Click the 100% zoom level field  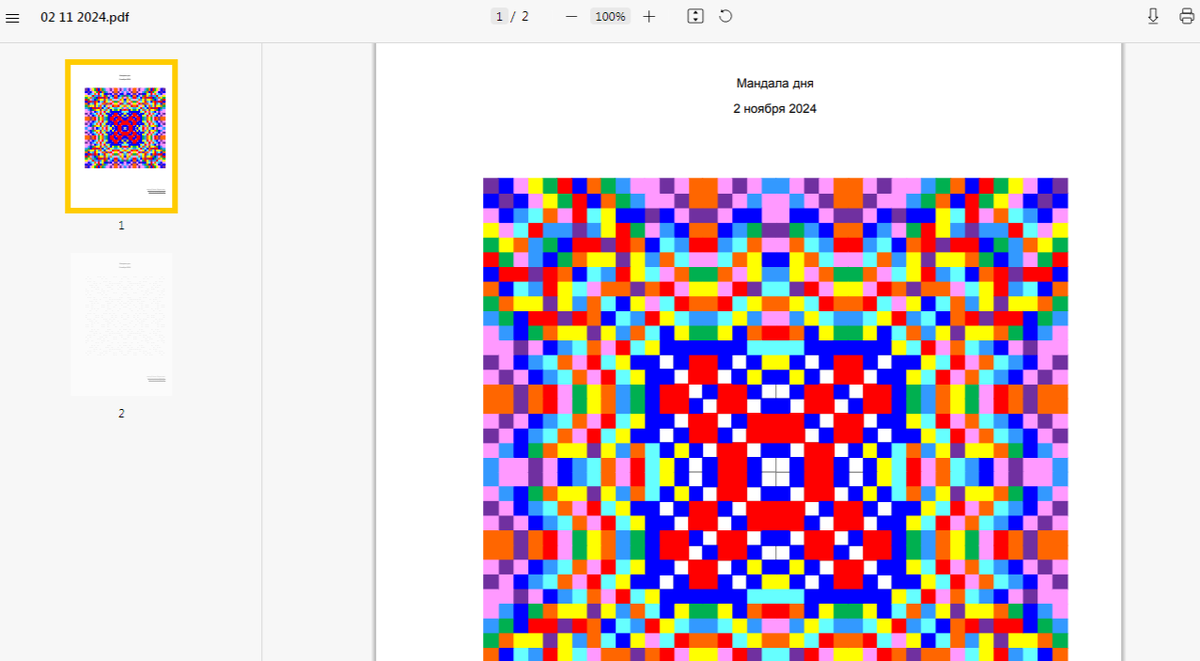tap(609, 16)
